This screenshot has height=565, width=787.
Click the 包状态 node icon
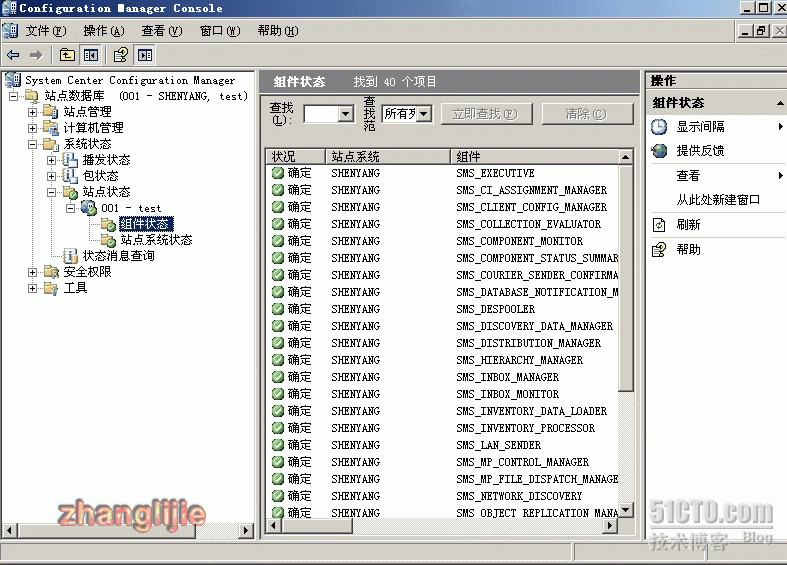point(70,176)
